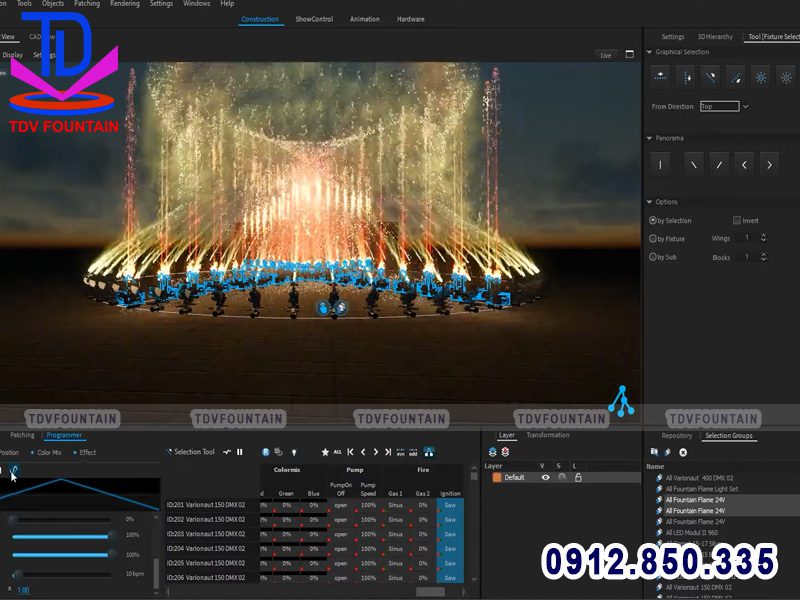The image size is (800, 600).
Task: Open the Windows menu
Action: click(196, 4)
